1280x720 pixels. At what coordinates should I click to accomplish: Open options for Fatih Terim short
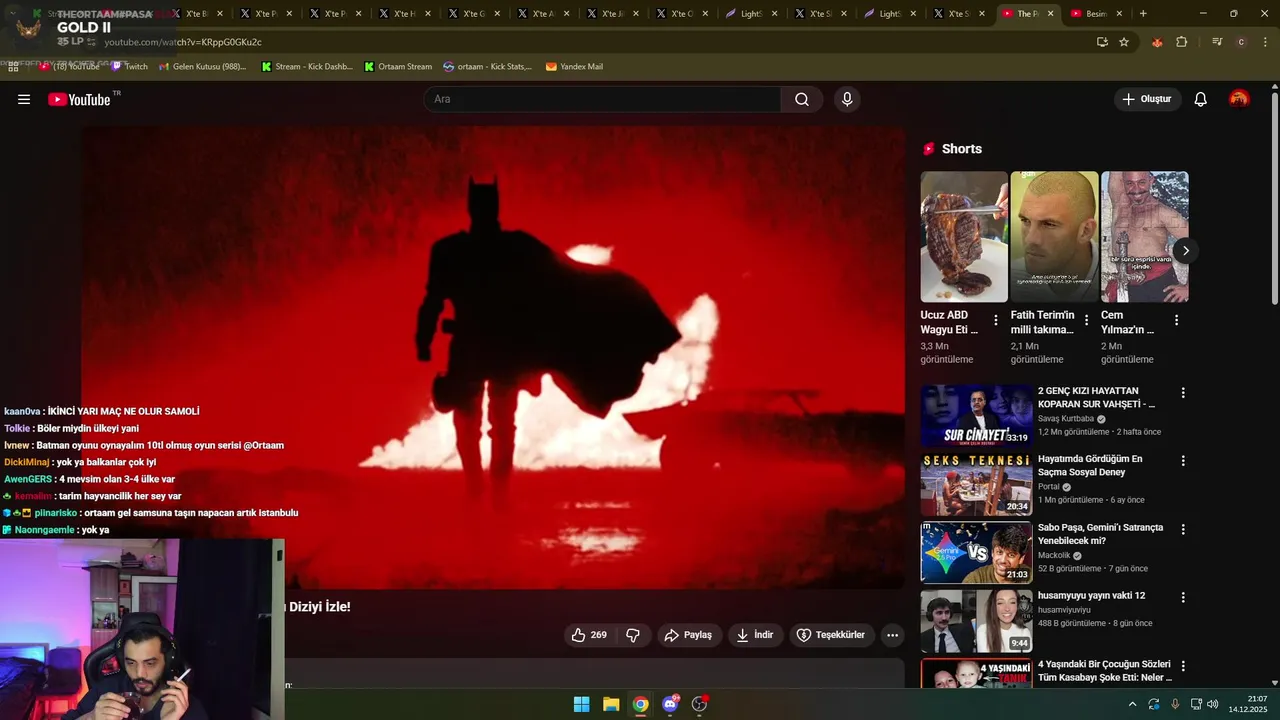point(1086,320)
